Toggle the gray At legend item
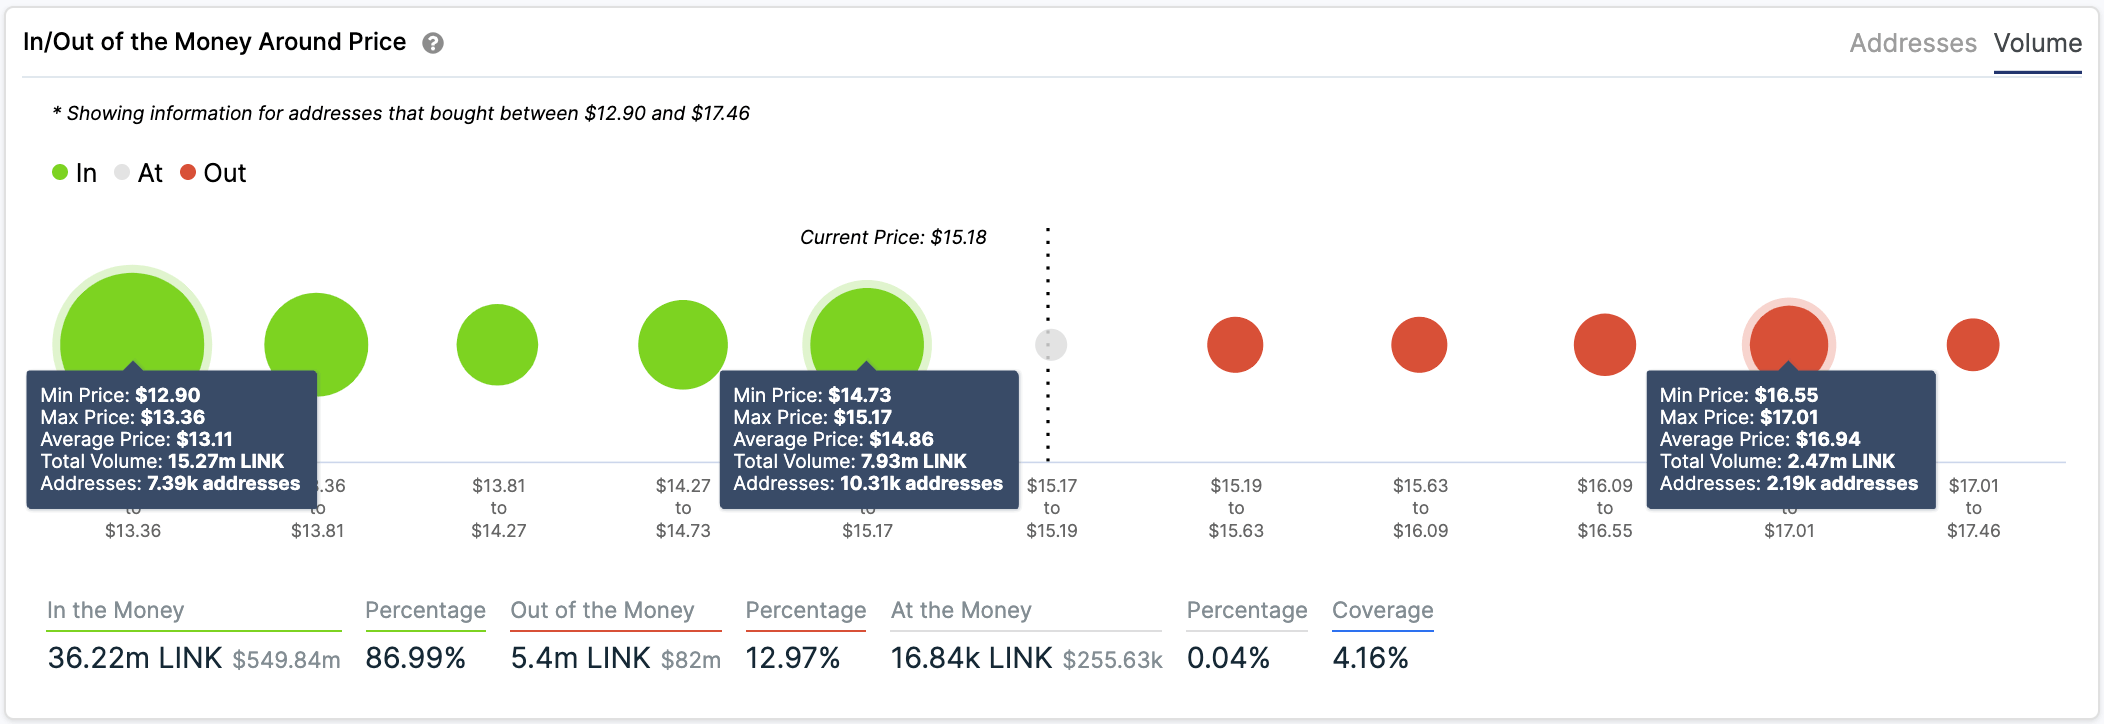This screenshot has height=724, width=2104. click(x=139, y=173)
